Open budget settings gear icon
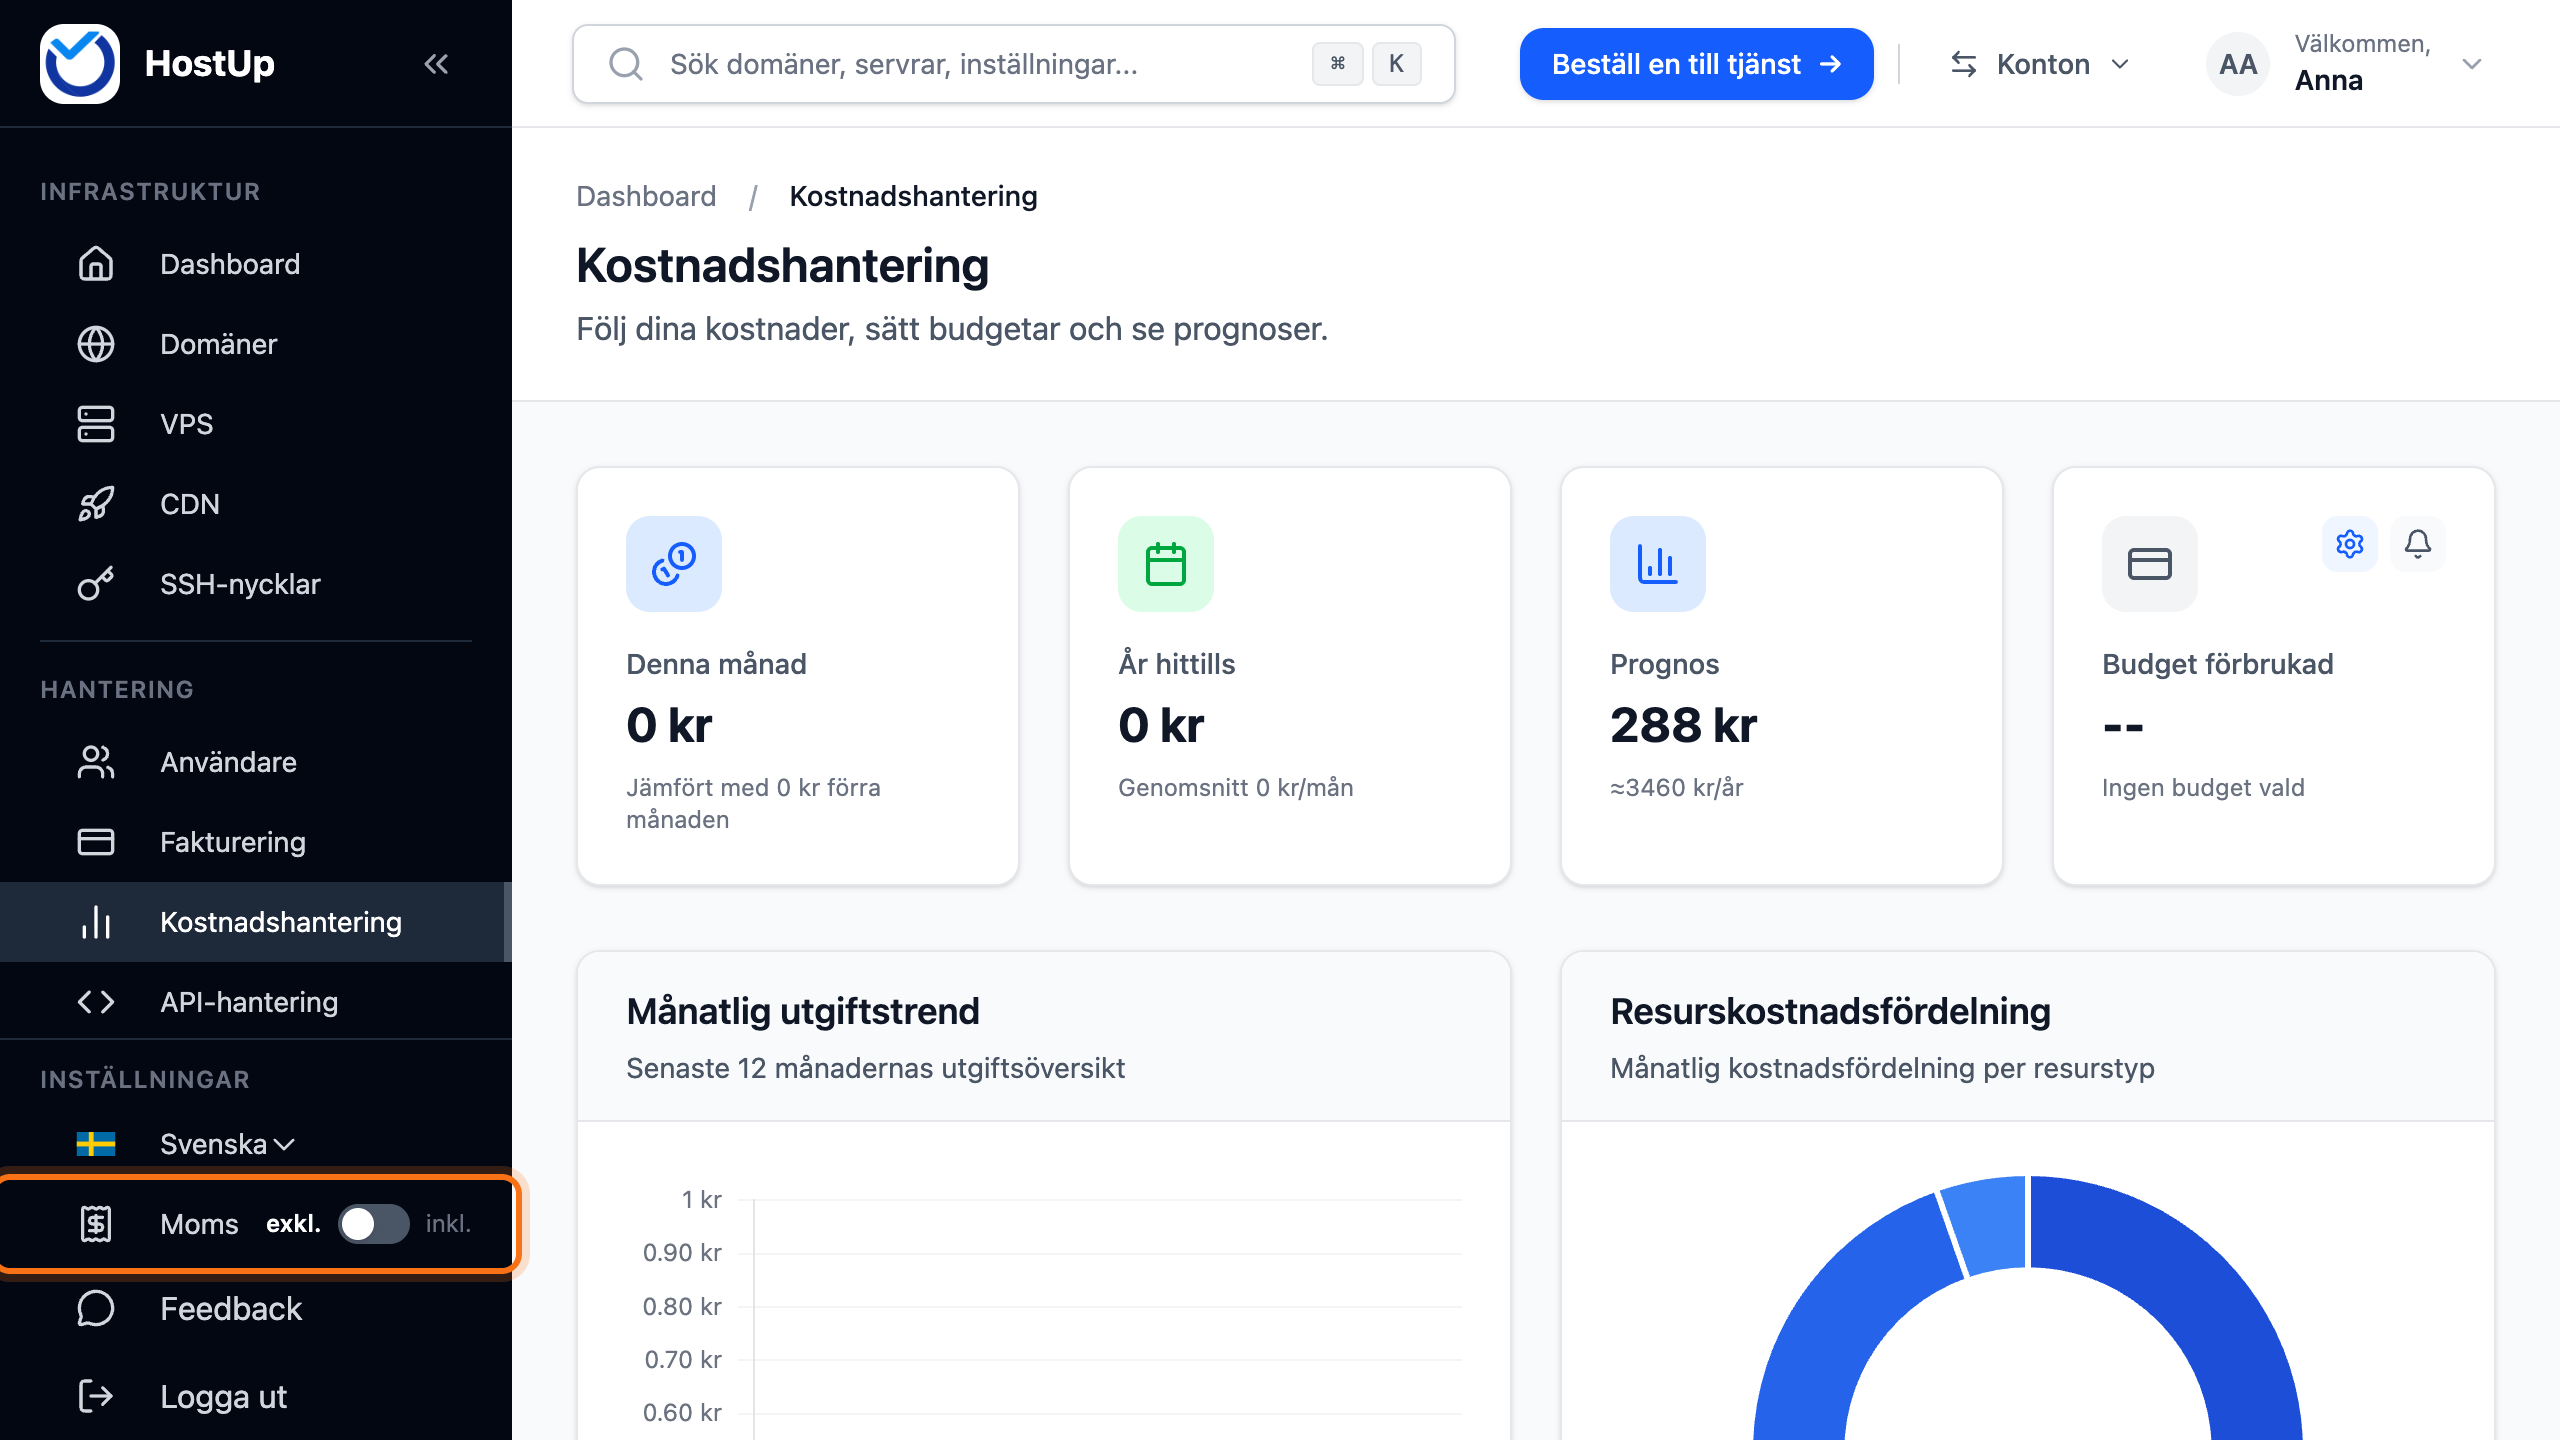Screen dimensions: 2560x1440 click(x=2350, y=544)
